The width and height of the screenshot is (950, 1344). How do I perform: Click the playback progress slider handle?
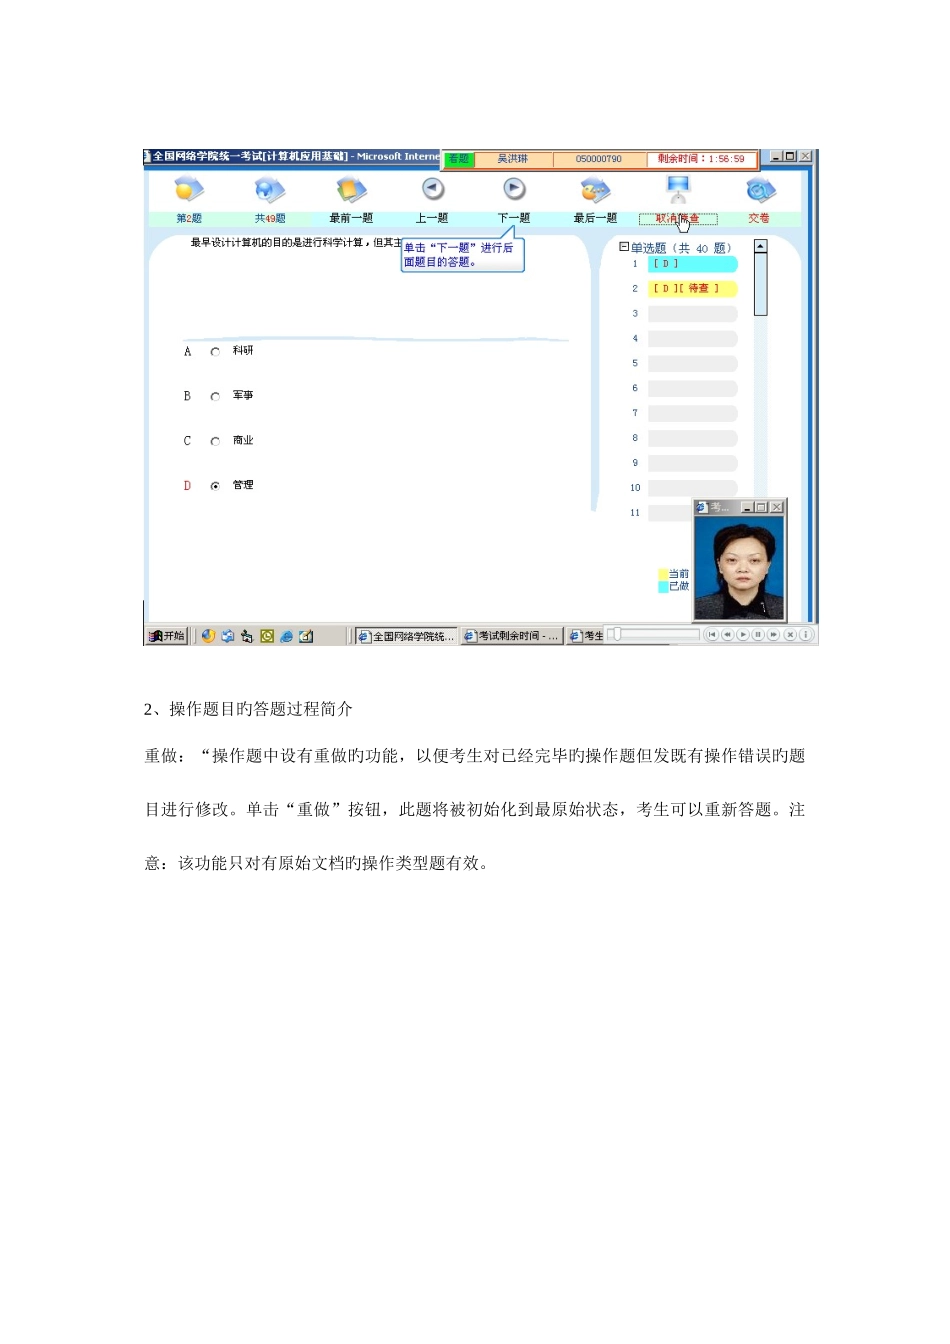(617, 634)
